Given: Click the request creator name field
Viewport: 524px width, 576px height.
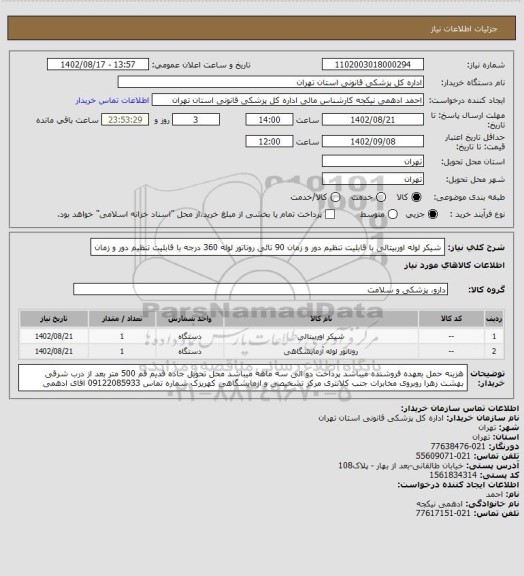Looking at the screenshot, I should 288,100.
